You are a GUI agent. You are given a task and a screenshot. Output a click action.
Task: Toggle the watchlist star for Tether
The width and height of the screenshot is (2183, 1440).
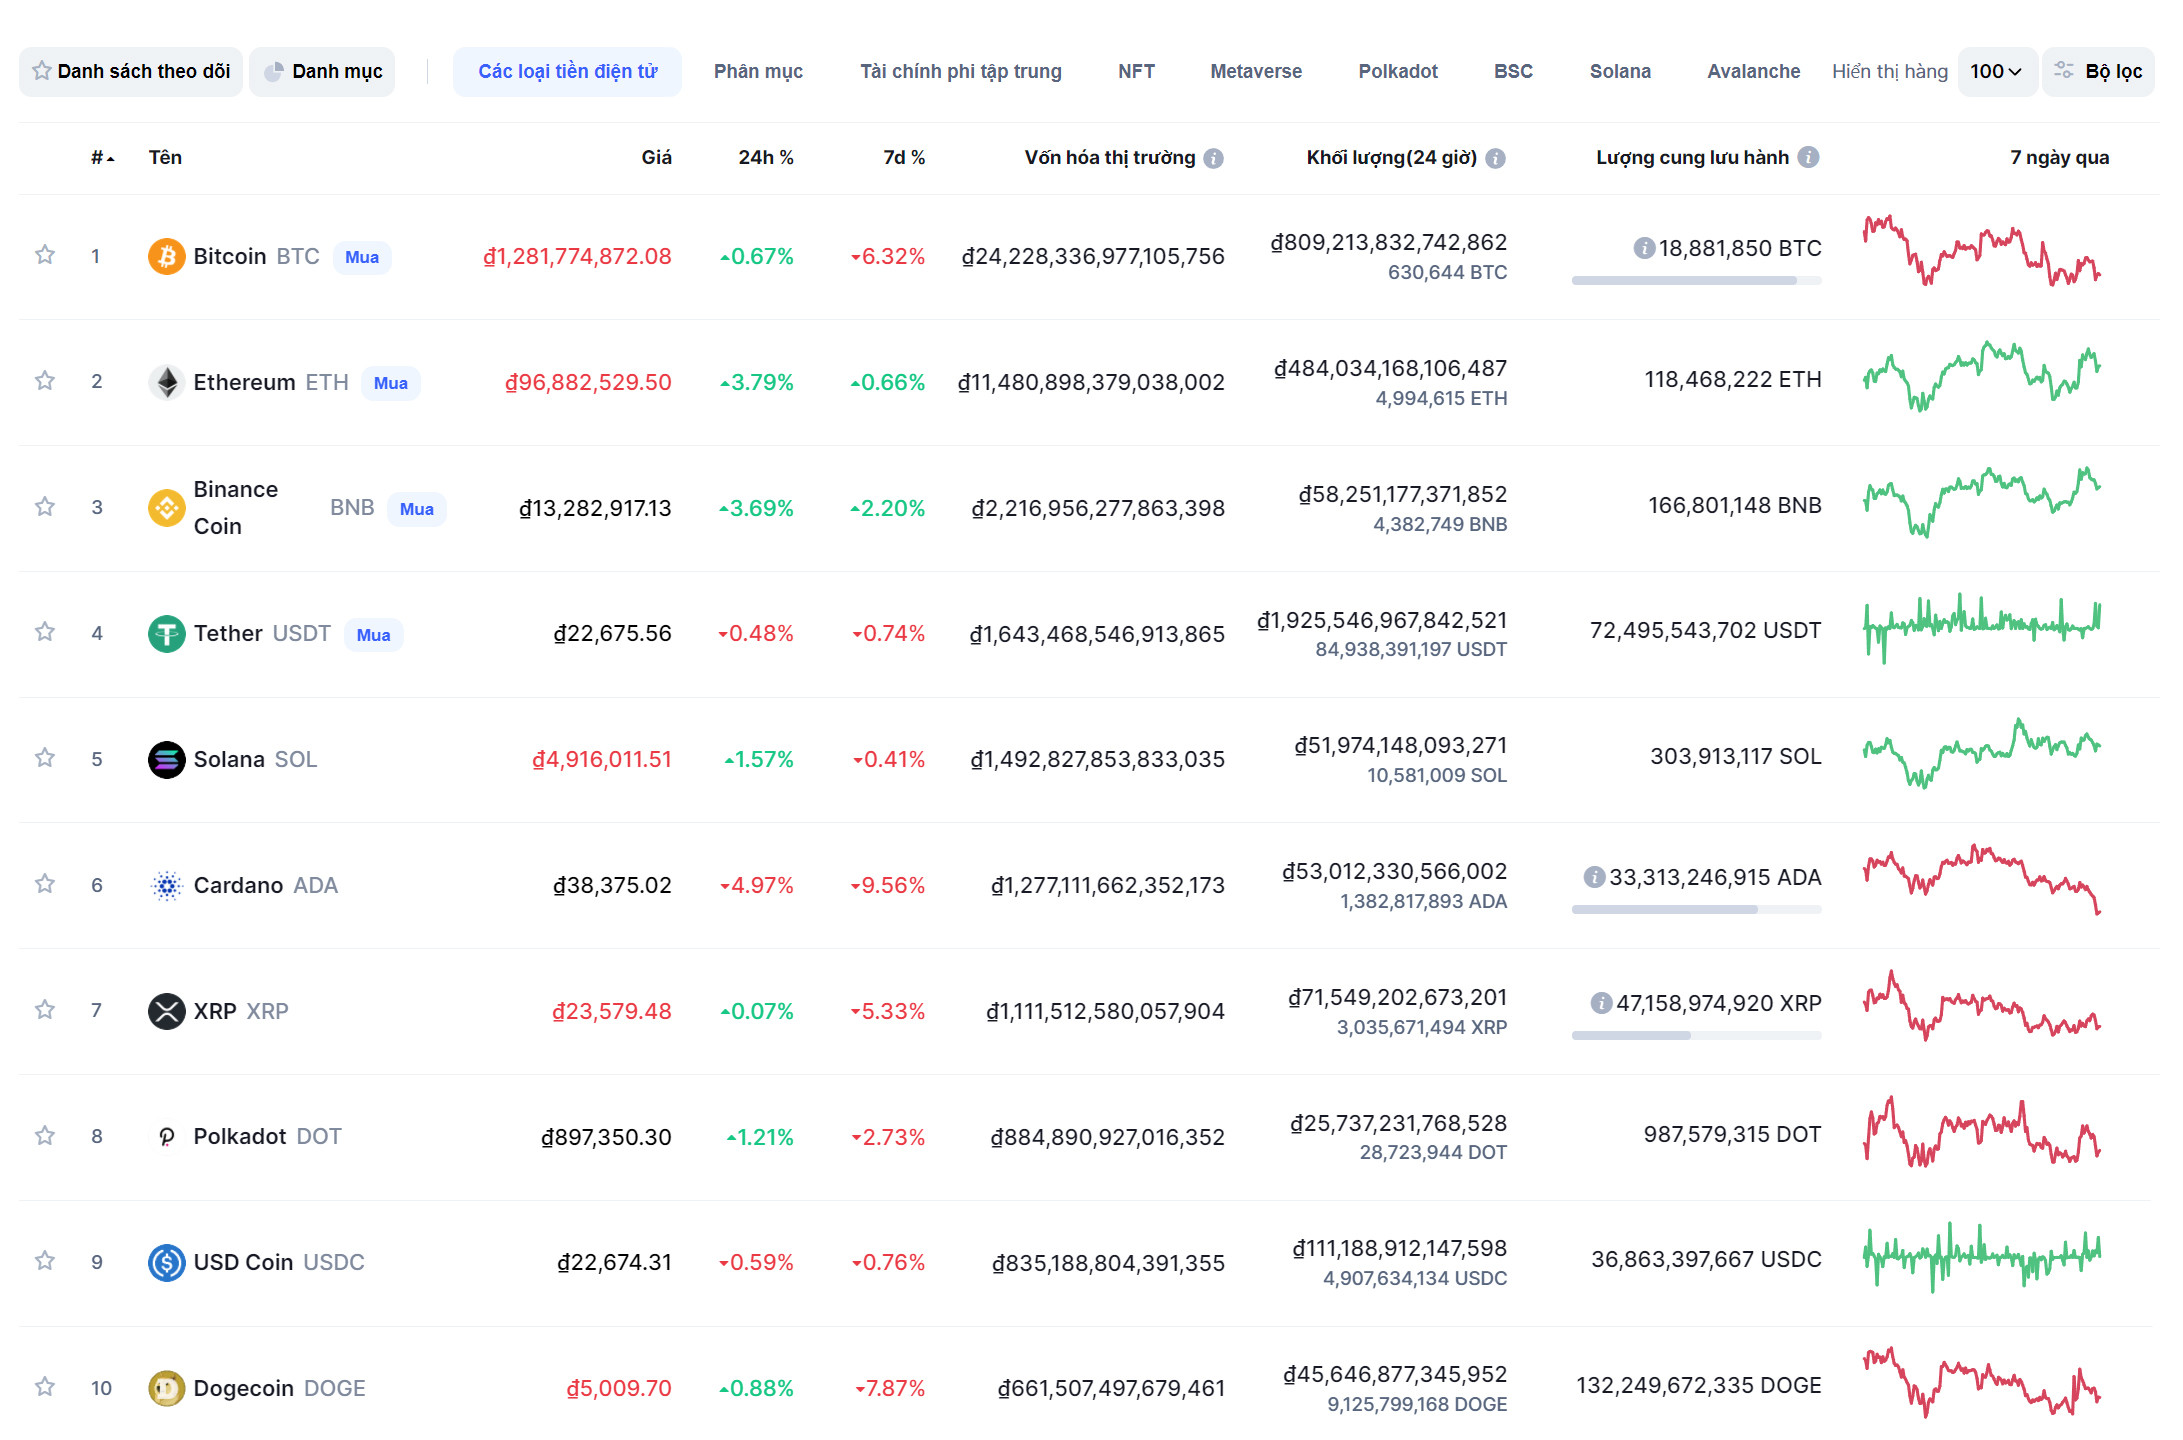coord(44,631)
